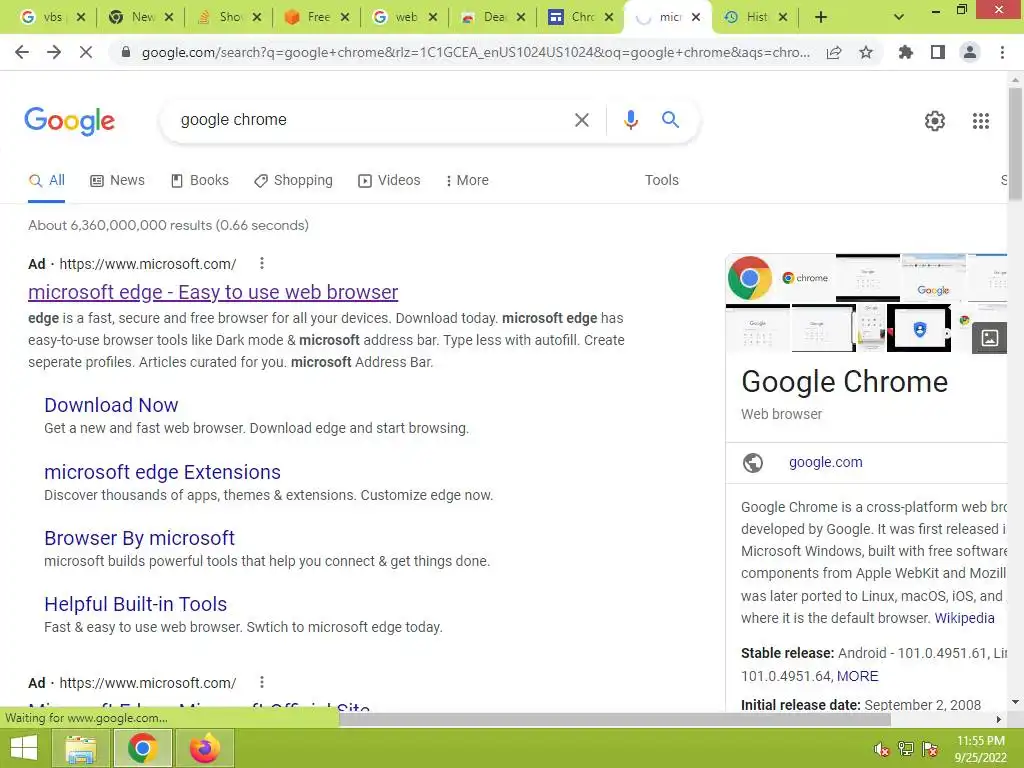Image resolution: width=1024 pixels, height=768 pixels.
Task: Open 'microsoft edge - Easy to use web browser' link
Action: 213,292
